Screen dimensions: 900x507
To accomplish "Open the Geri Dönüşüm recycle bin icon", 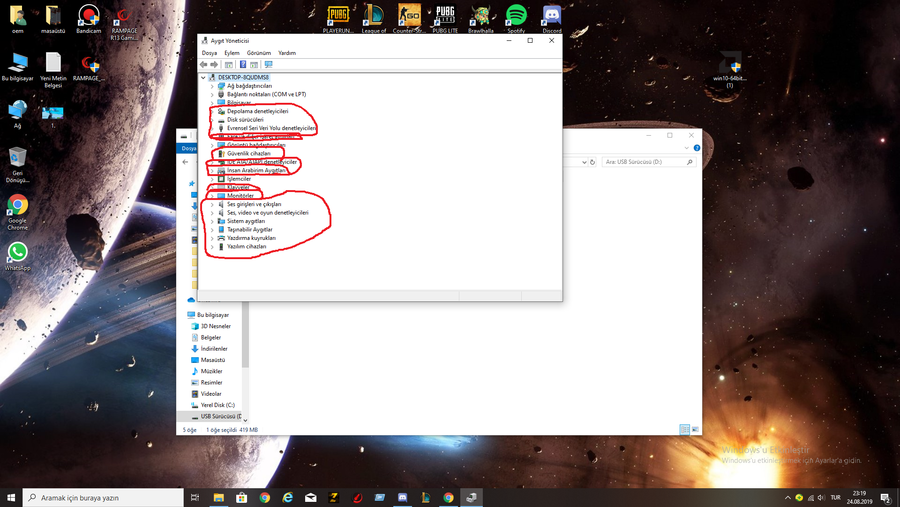I will (x=17, y=160).
